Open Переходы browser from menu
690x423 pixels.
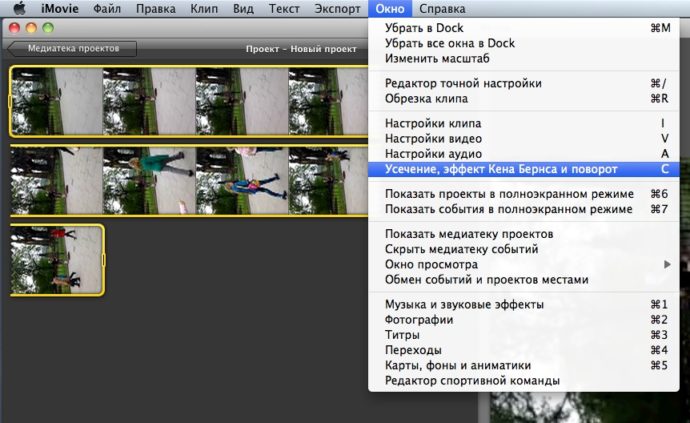[x=524, y=350]
